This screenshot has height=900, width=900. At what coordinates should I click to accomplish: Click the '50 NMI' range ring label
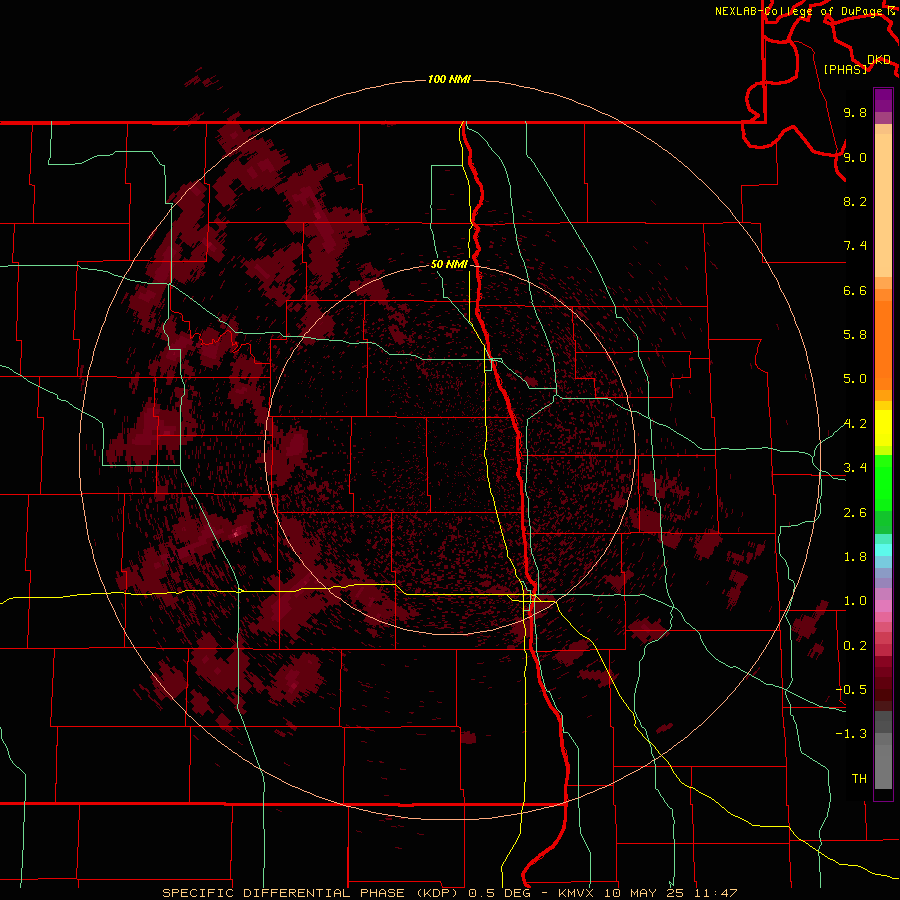tap(449, 264)
